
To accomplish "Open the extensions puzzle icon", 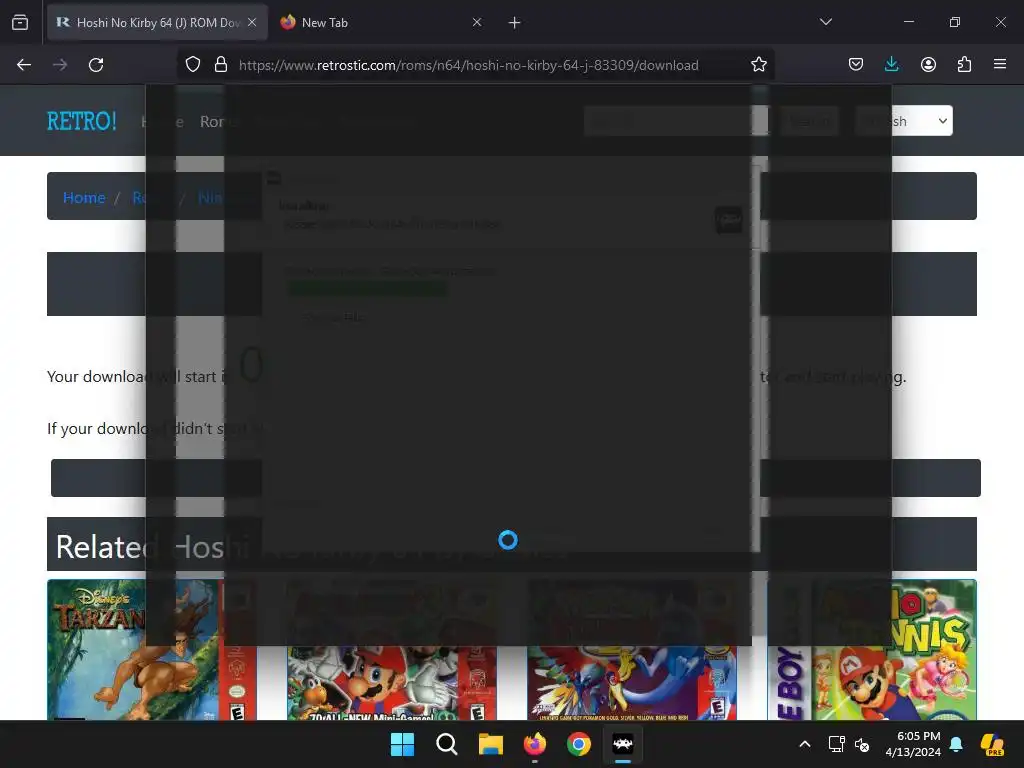I will click(x=964, y=65).
